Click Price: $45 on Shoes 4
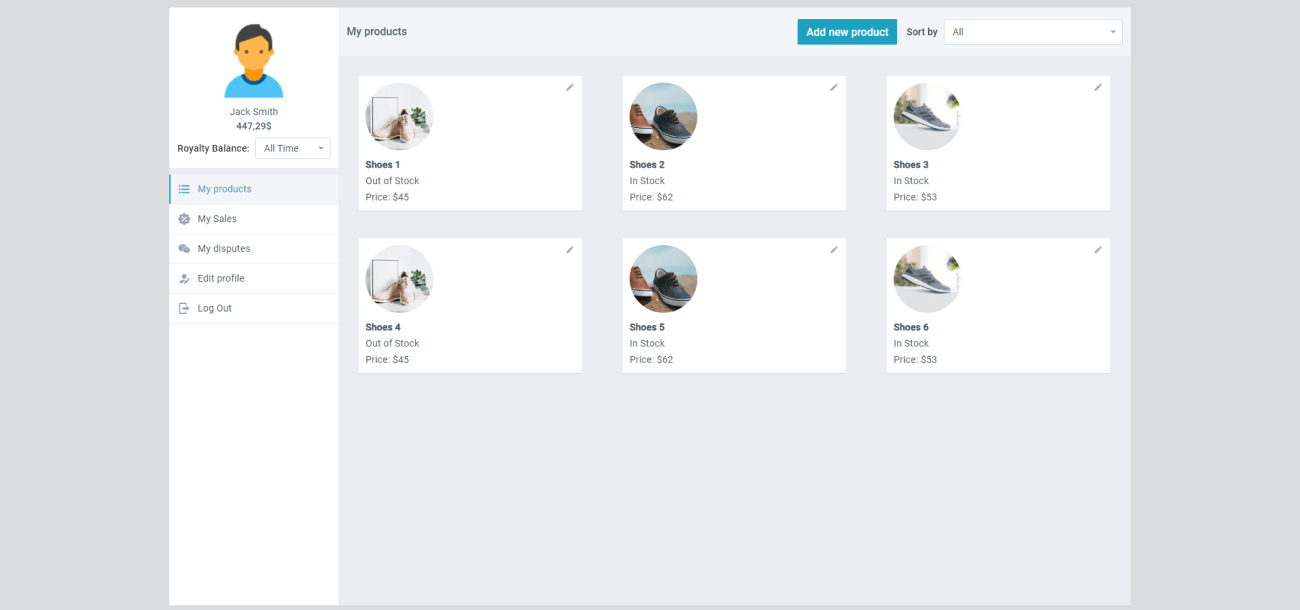 point(387,359)
